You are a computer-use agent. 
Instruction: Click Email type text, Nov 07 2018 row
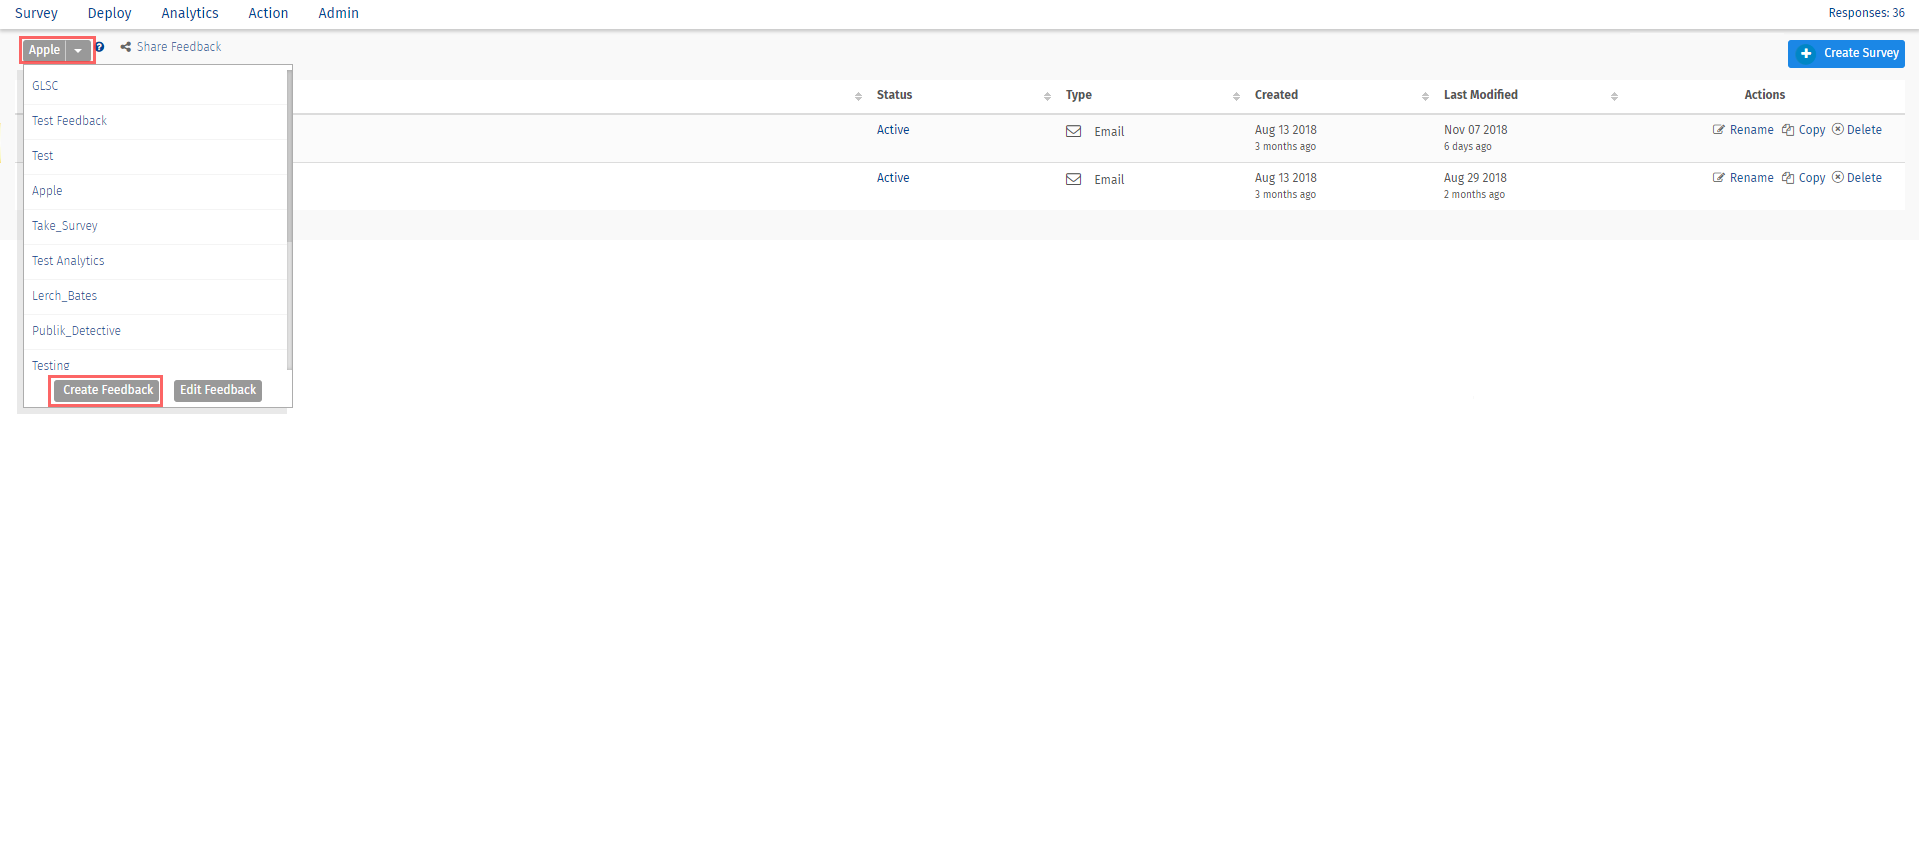point(1109,132)
